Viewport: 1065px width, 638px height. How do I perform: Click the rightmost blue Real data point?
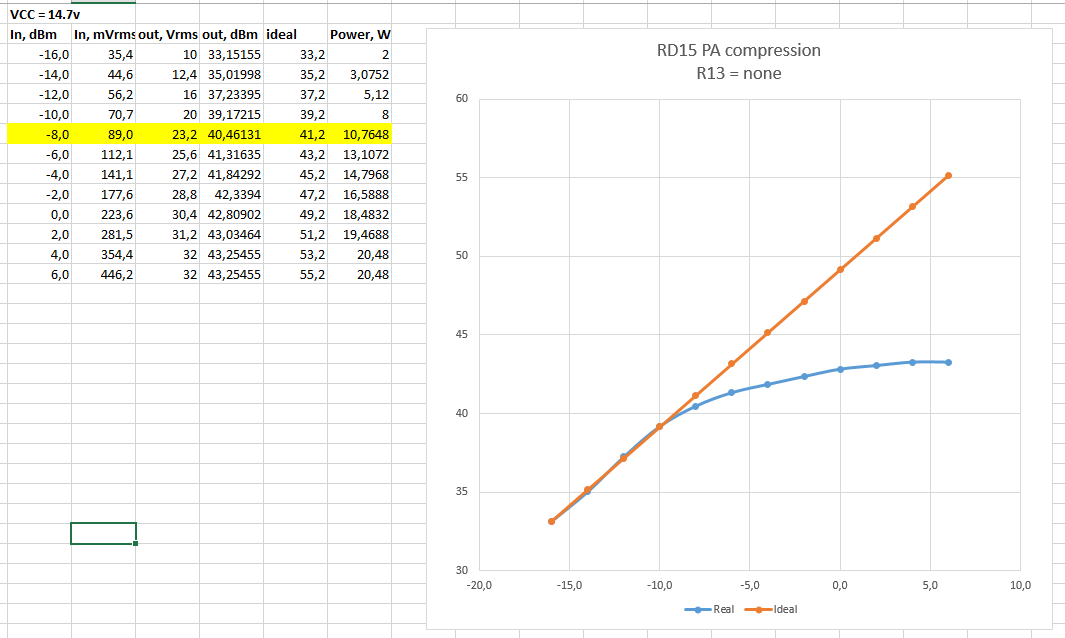click(948, 362)
